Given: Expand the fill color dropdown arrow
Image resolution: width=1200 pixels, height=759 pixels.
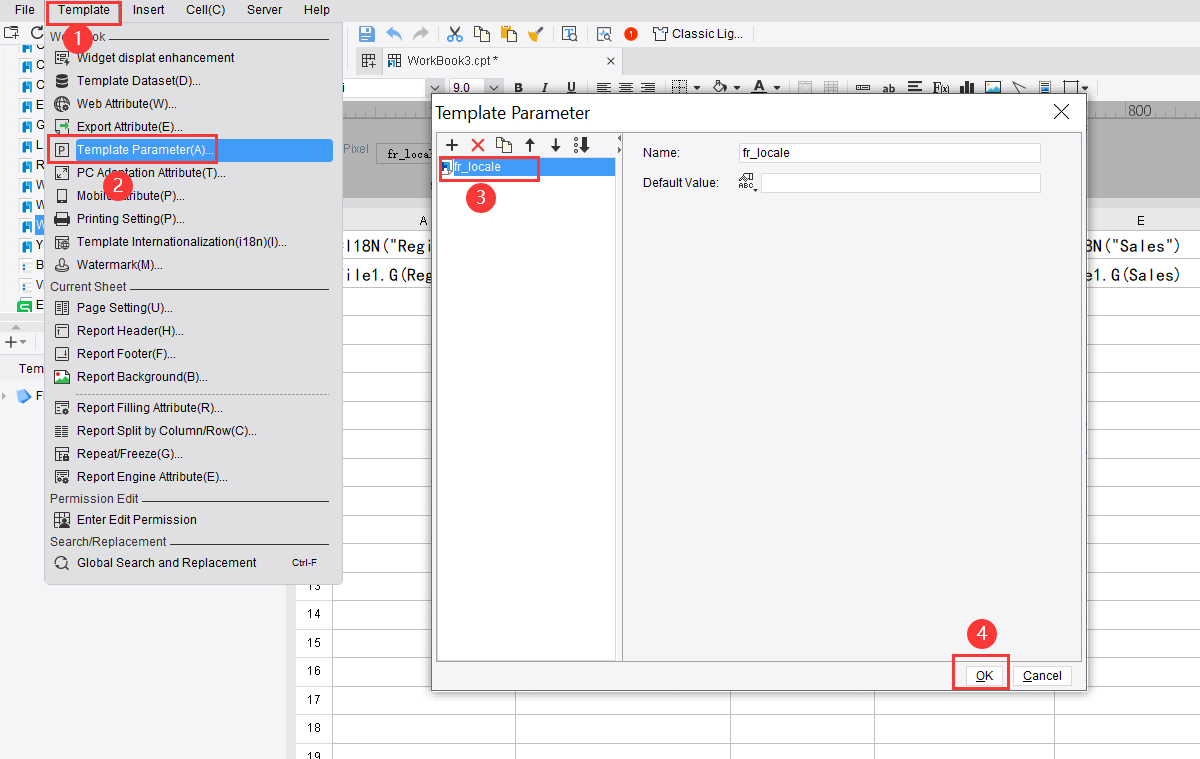Looking at the screenshot, I should tap(735, 88).
